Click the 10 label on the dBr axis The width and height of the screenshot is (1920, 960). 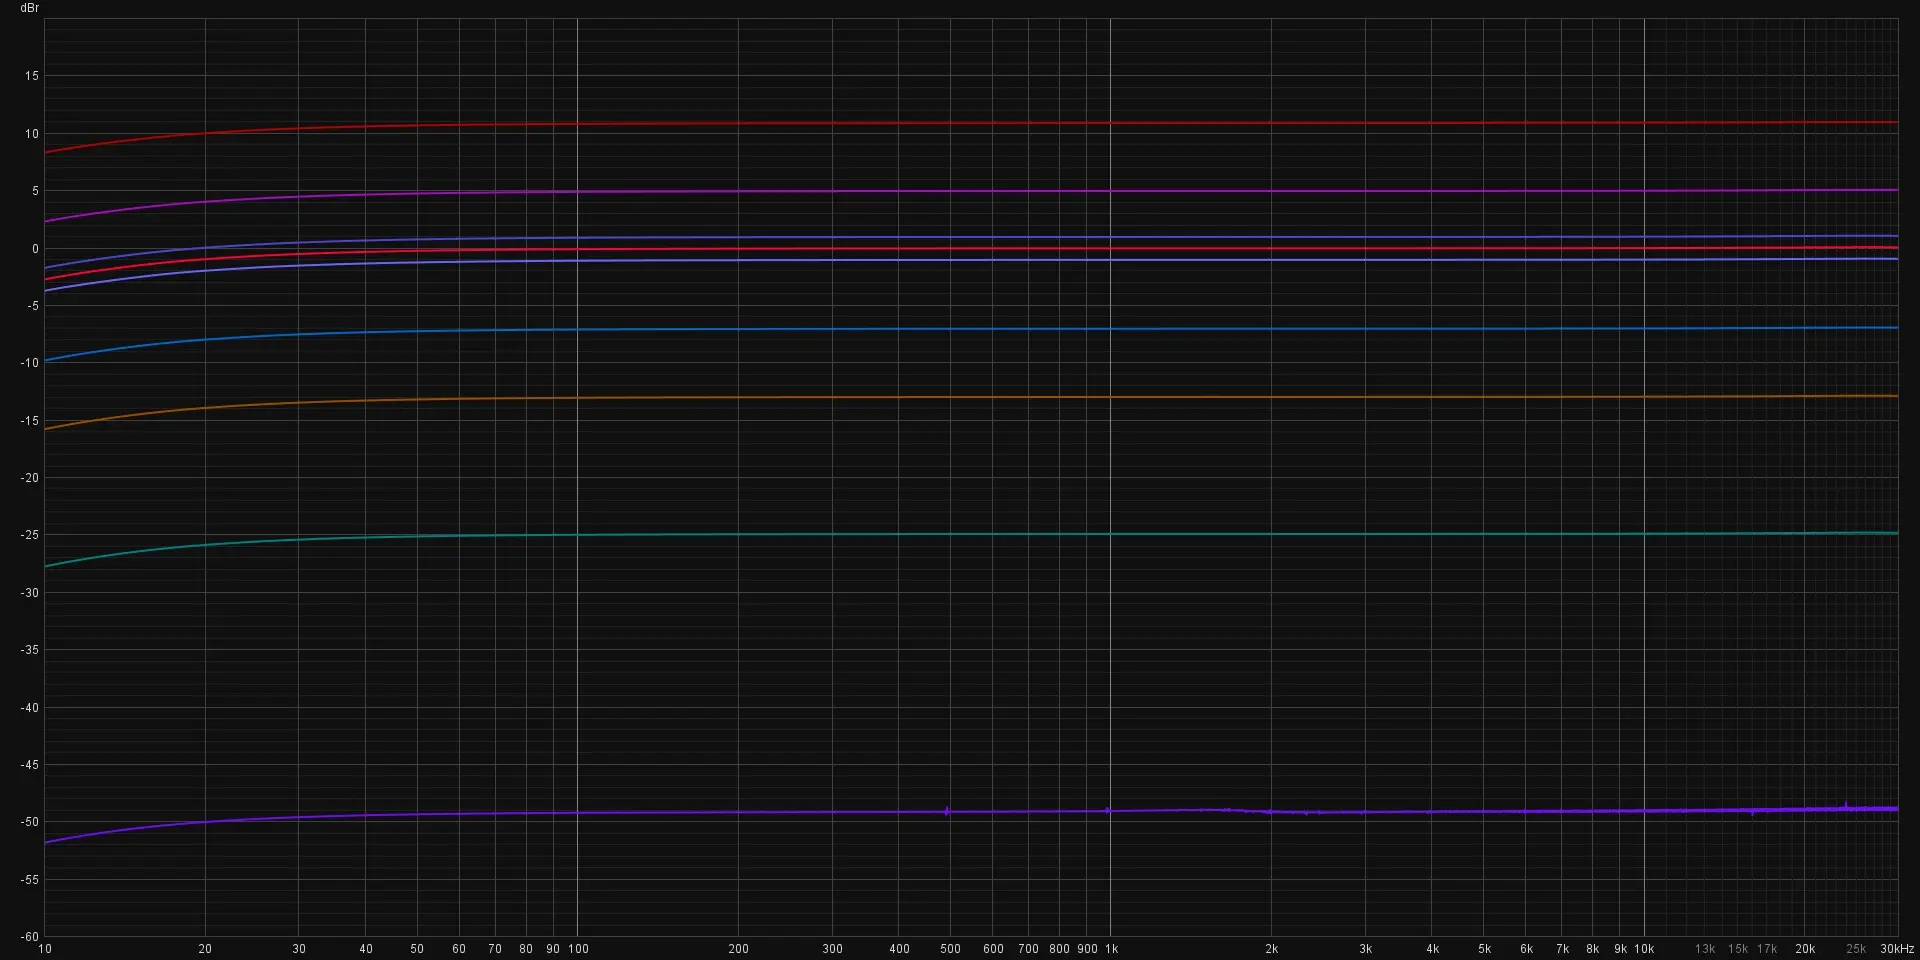click(32, 134)
